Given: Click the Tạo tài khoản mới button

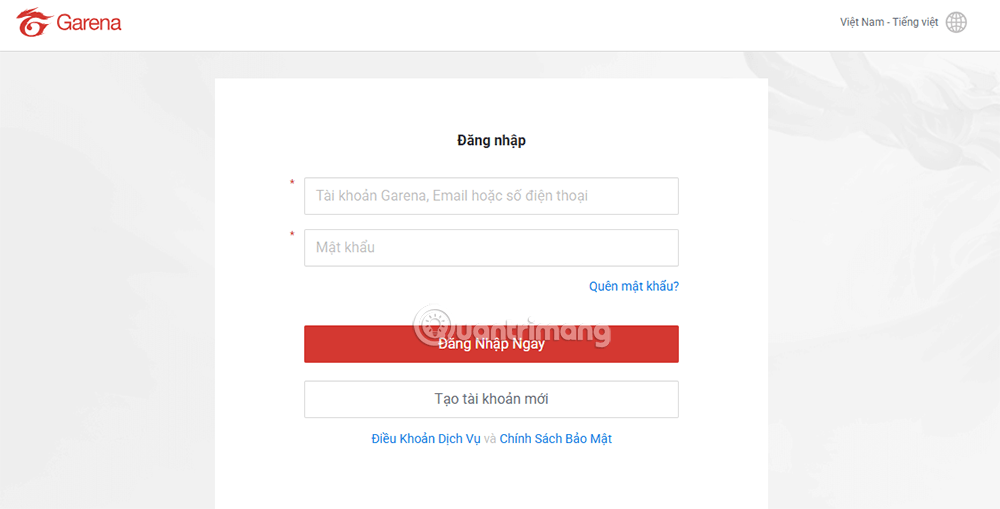Looking at the screenshot, I should coord(491,399).
